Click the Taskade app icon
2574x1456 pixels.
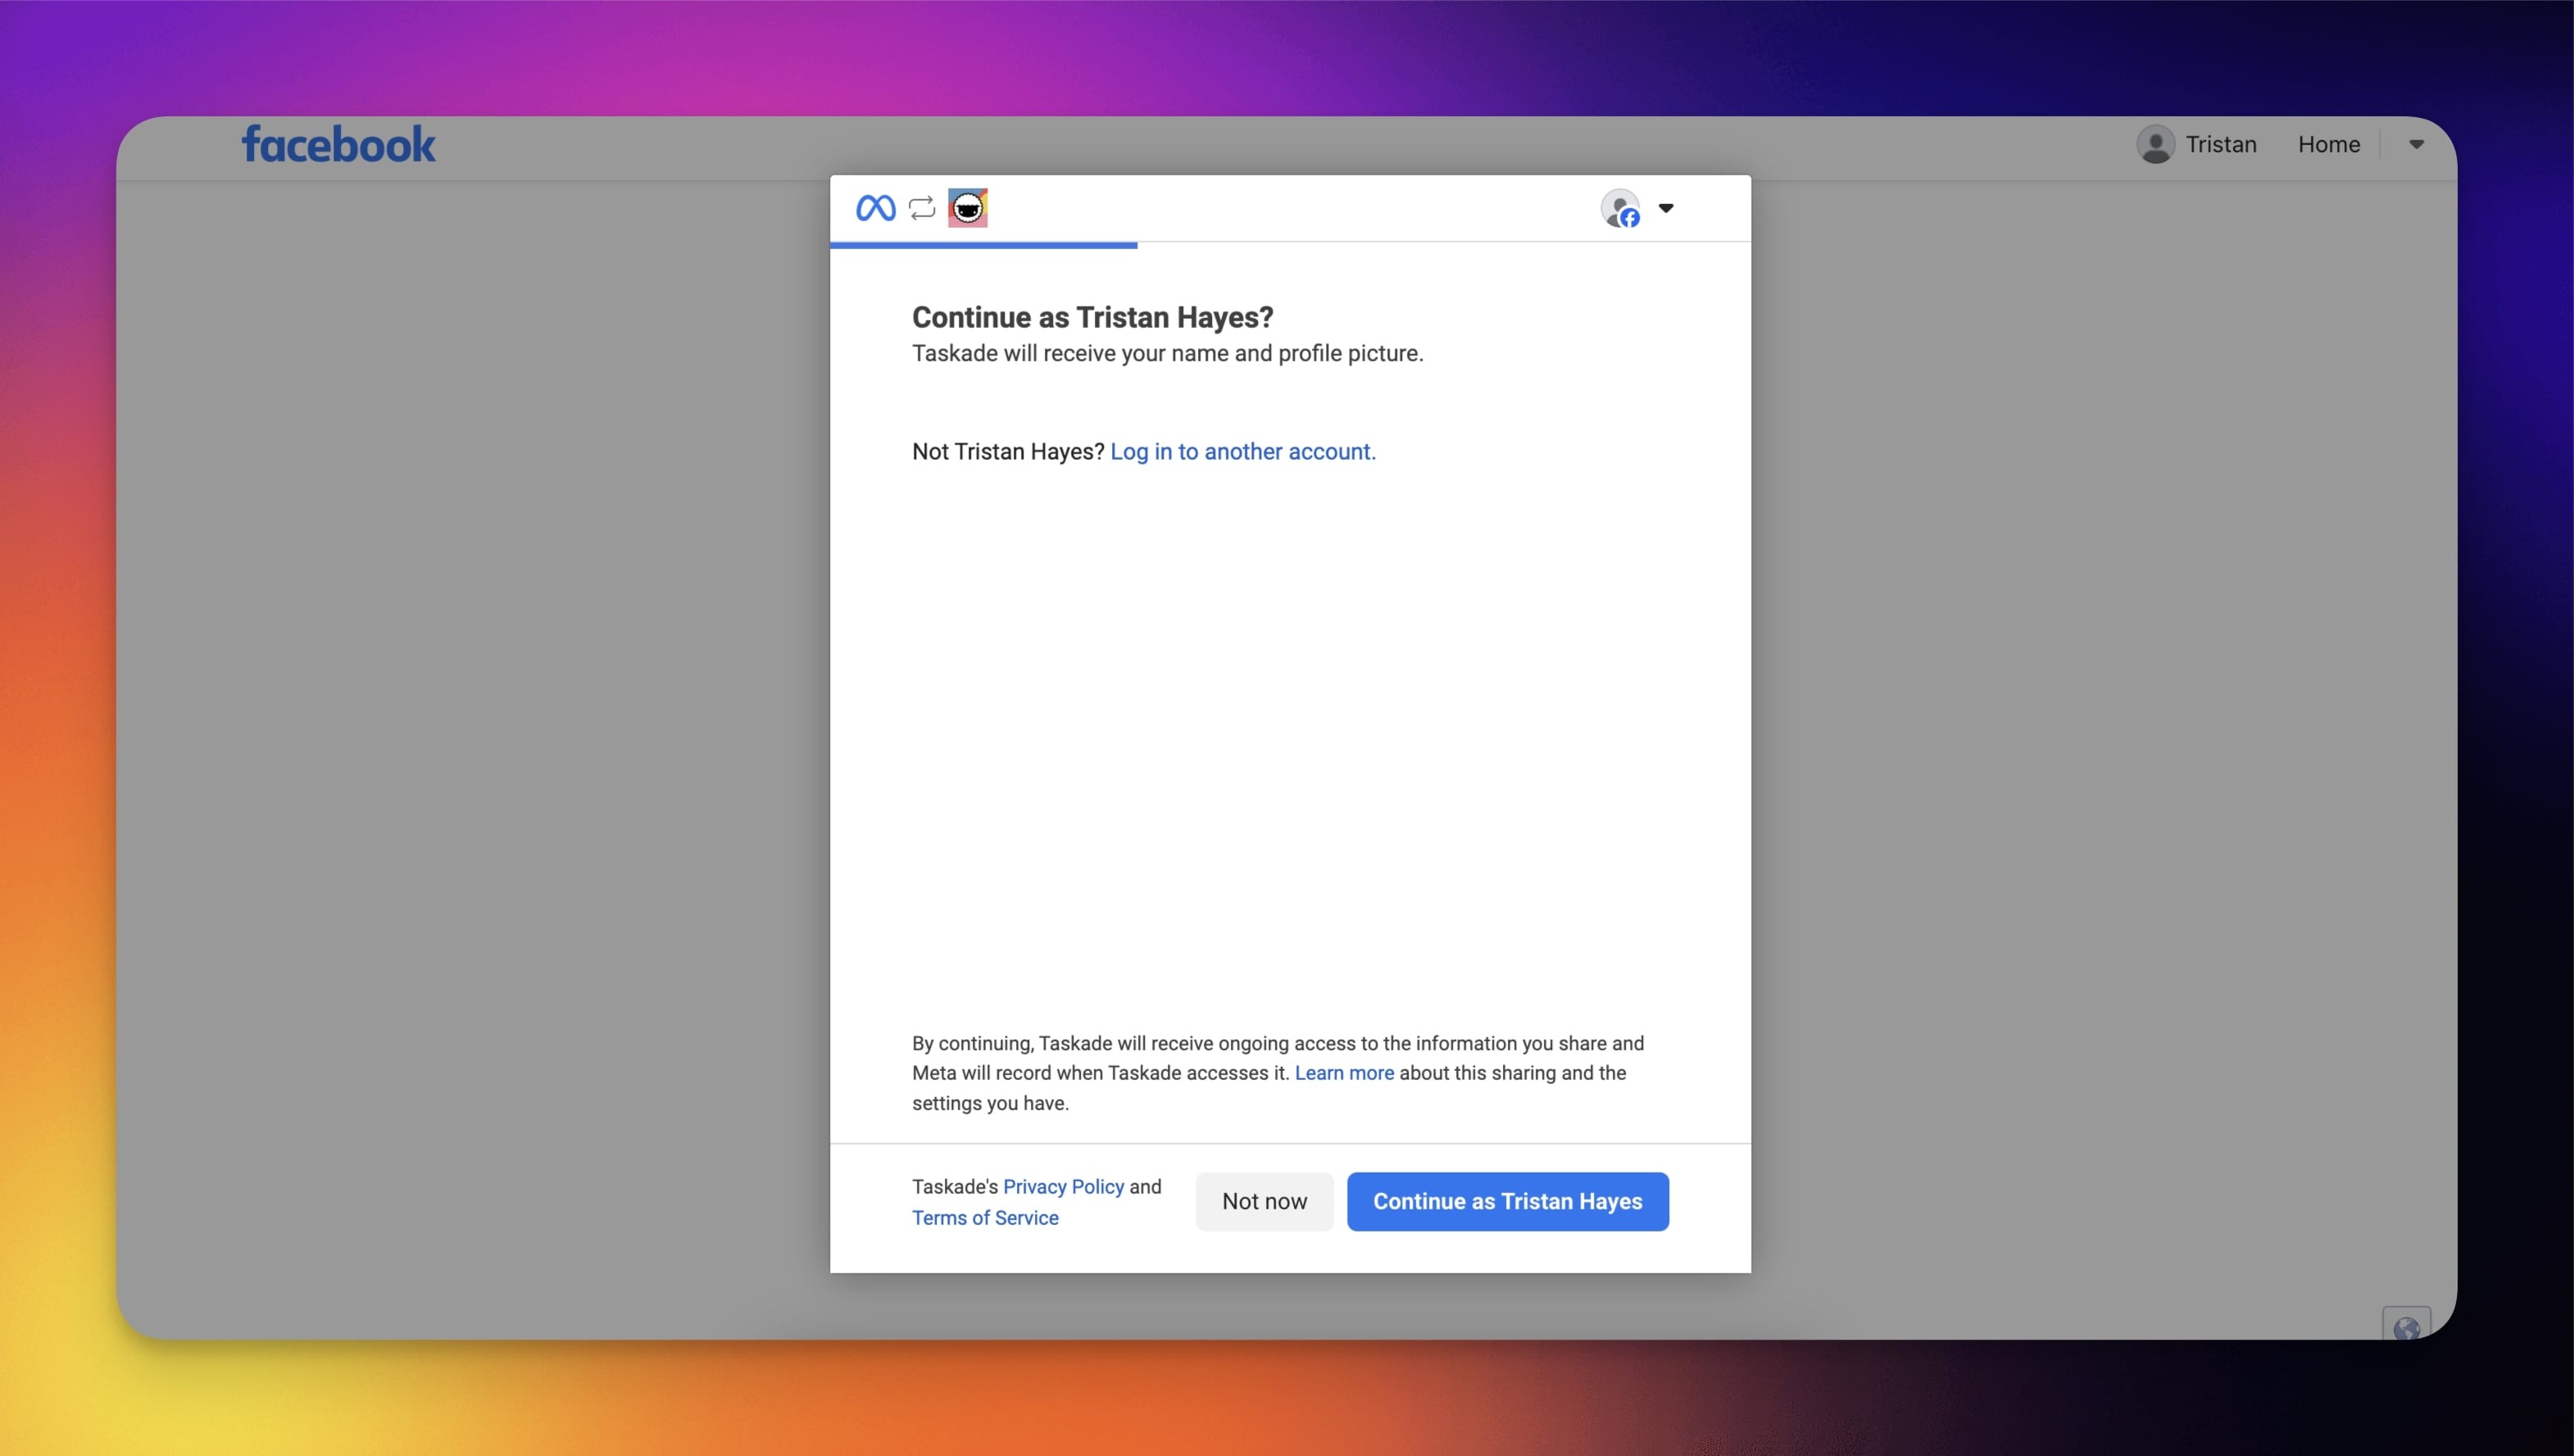point(967,208)
